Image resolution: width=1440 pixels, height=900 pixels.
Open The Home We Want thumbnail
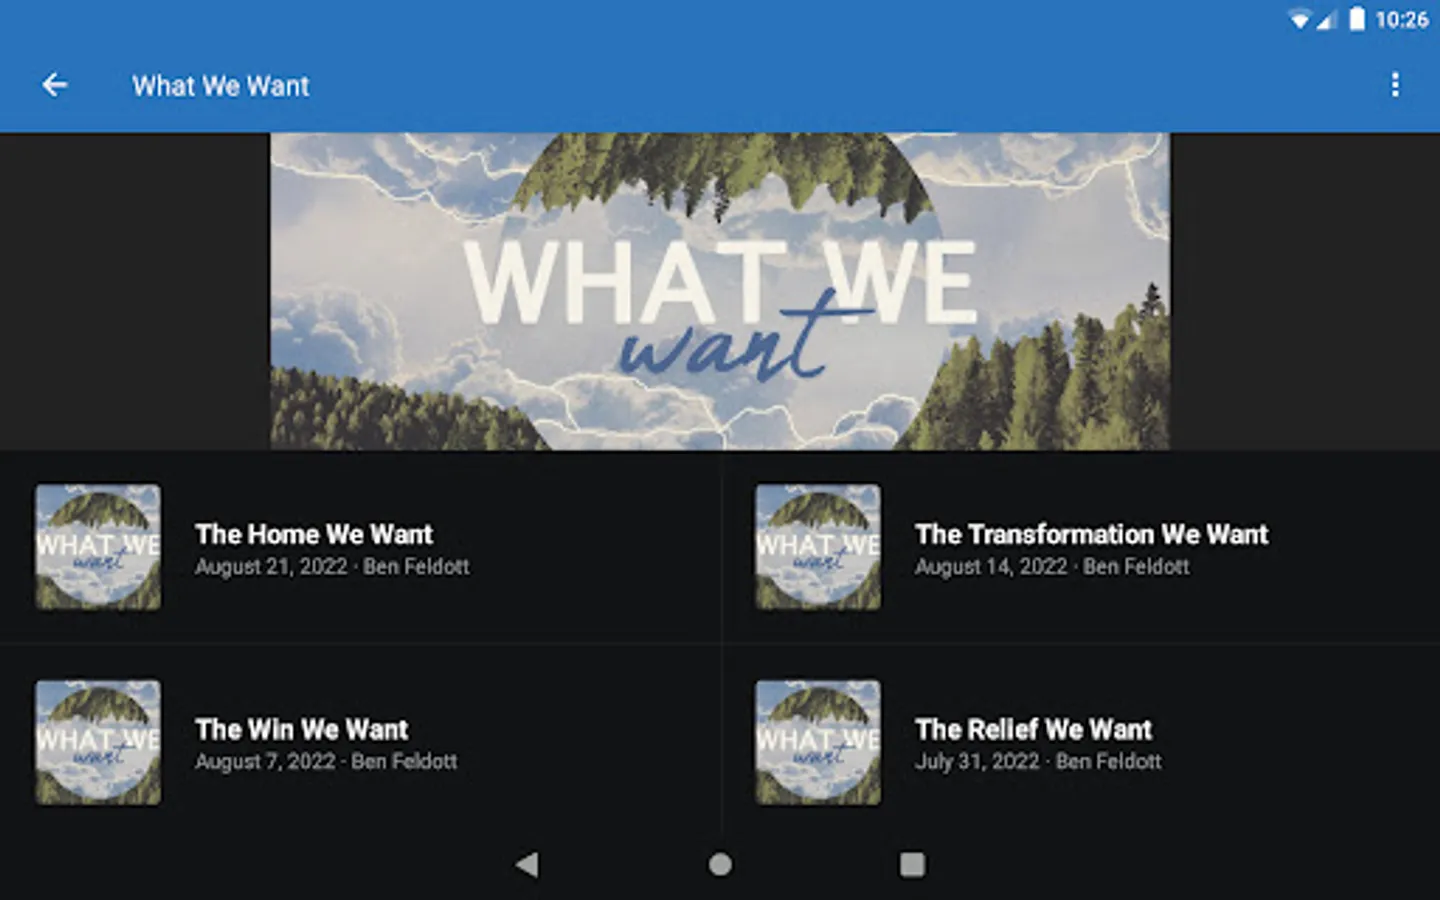click(98, 547)
